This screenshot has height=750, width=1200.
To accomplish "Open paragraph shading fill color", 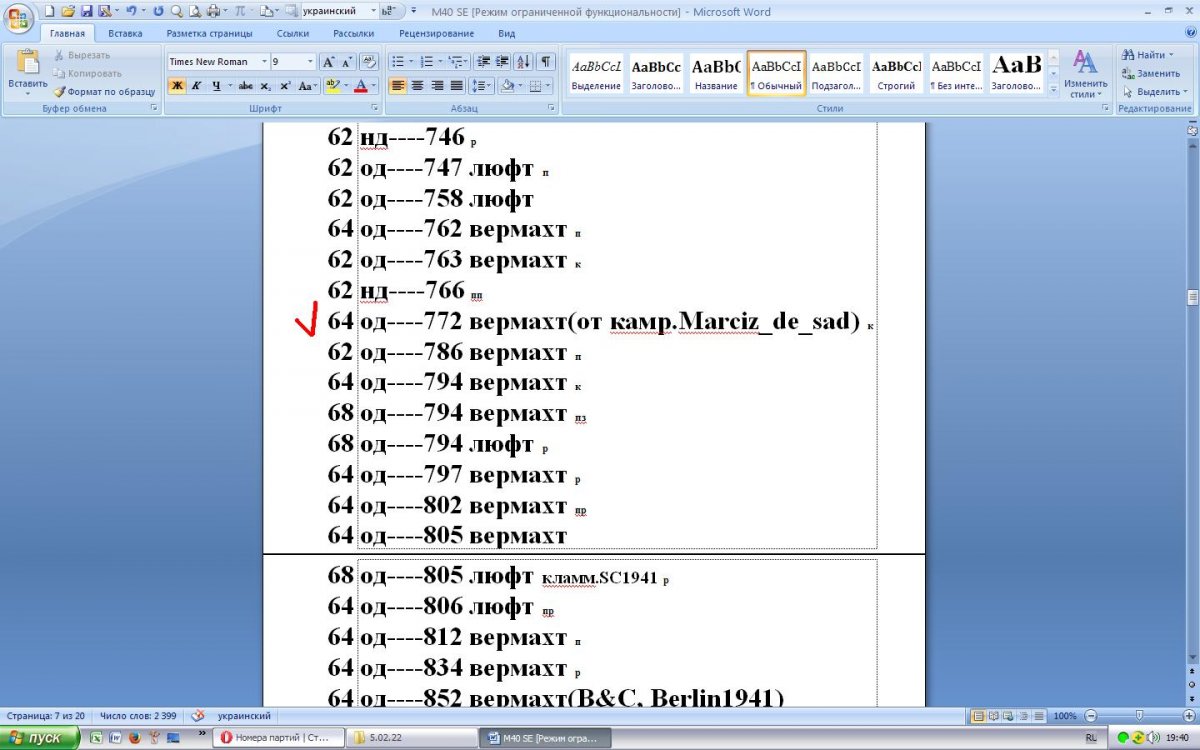I will pyautogui.click(x=508, y=86).
